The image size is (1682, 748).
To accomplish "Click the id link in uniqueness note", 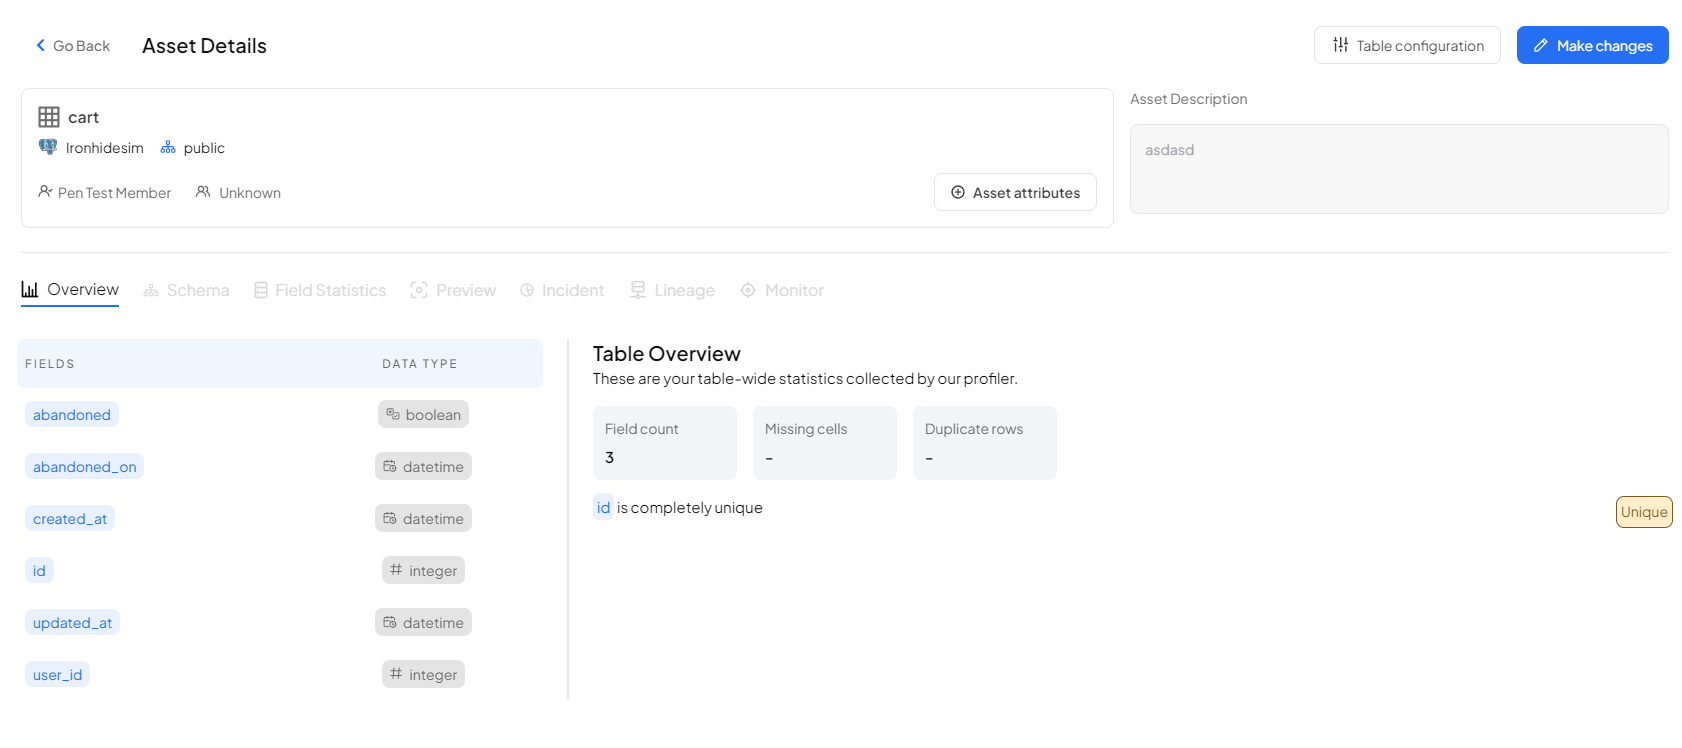I will [x=603, y=508].
